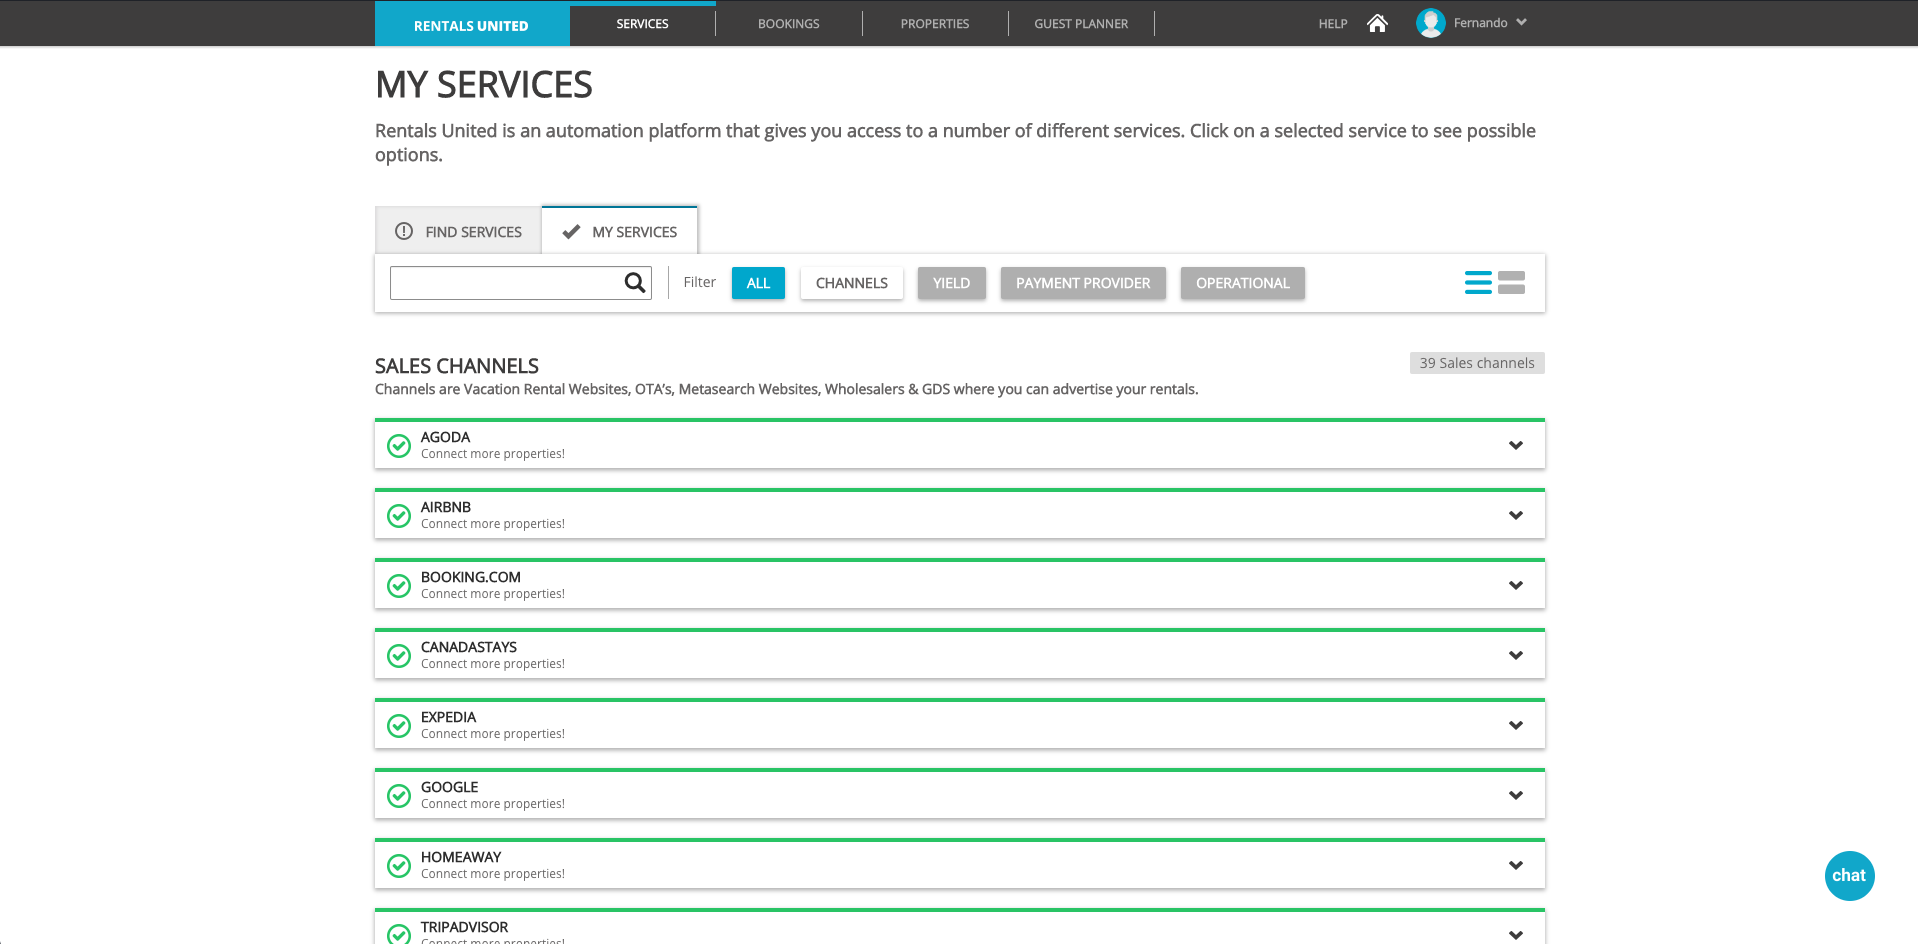This screenshot has height=944, width=1918.
Task: Open the Guest Planner menu
Action: coord(1081,24)
